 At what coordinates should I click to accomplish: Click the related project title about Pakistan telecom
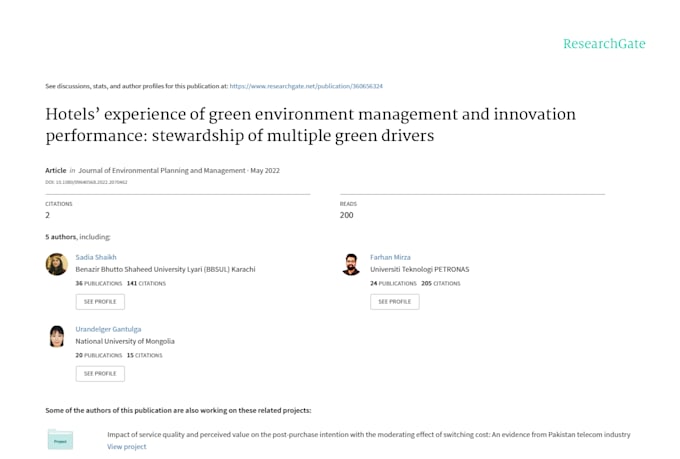369,434
